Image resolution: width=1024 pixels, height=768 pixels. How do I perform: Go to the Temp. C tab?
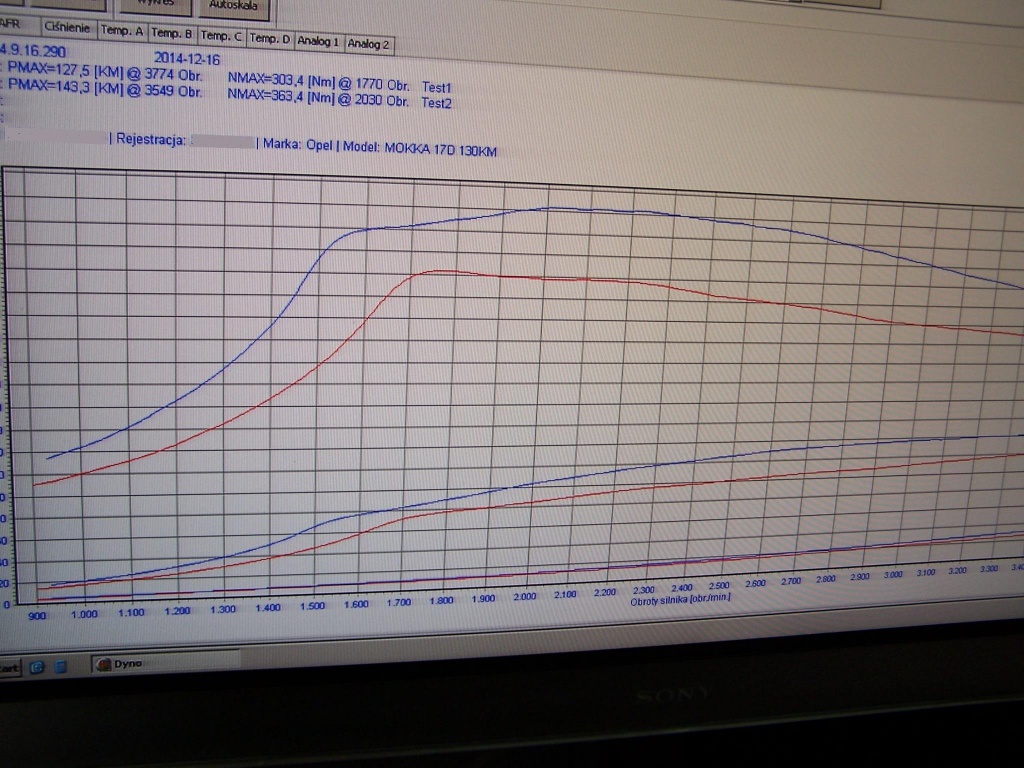(x=221, y=36)
